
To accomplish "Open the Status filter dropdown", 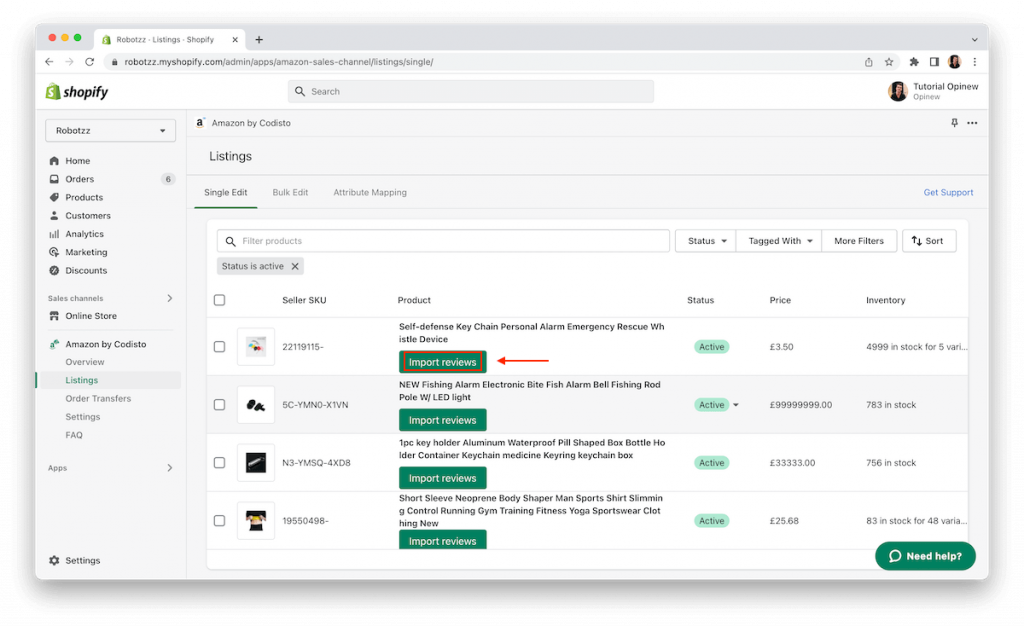I will tap(706, 241).
